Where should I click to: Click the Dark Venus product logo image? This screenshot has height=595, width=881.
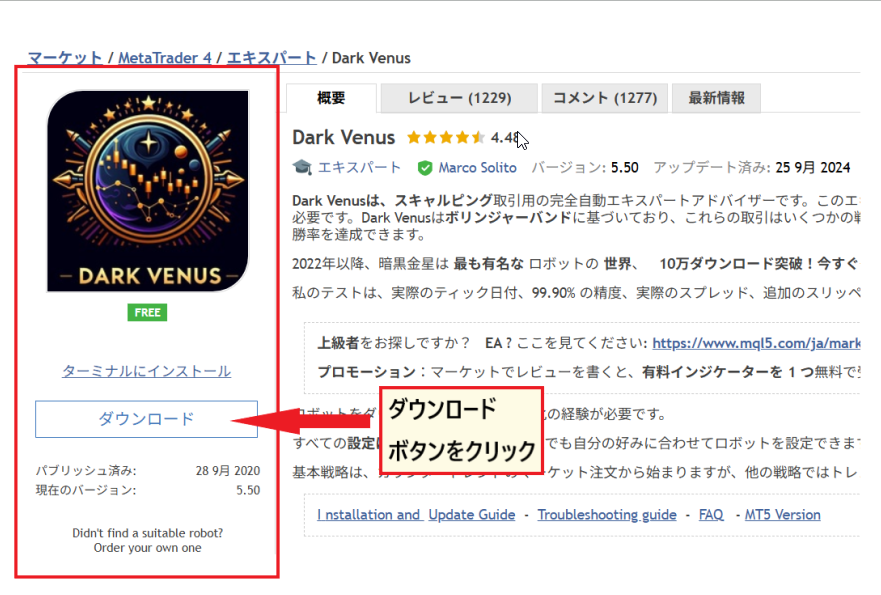(x=148, y=191)
